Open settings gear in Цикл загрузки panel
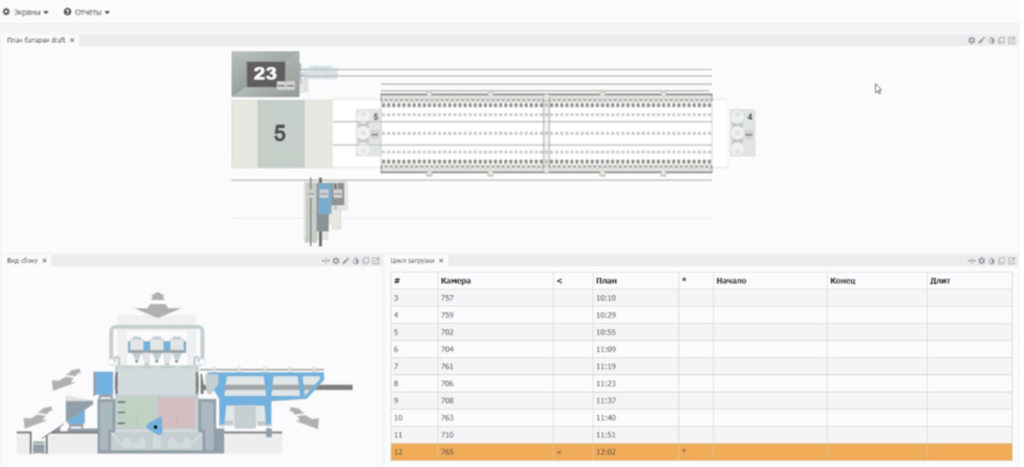Screen dimensions: 1024x467 (x=981, y=261)
